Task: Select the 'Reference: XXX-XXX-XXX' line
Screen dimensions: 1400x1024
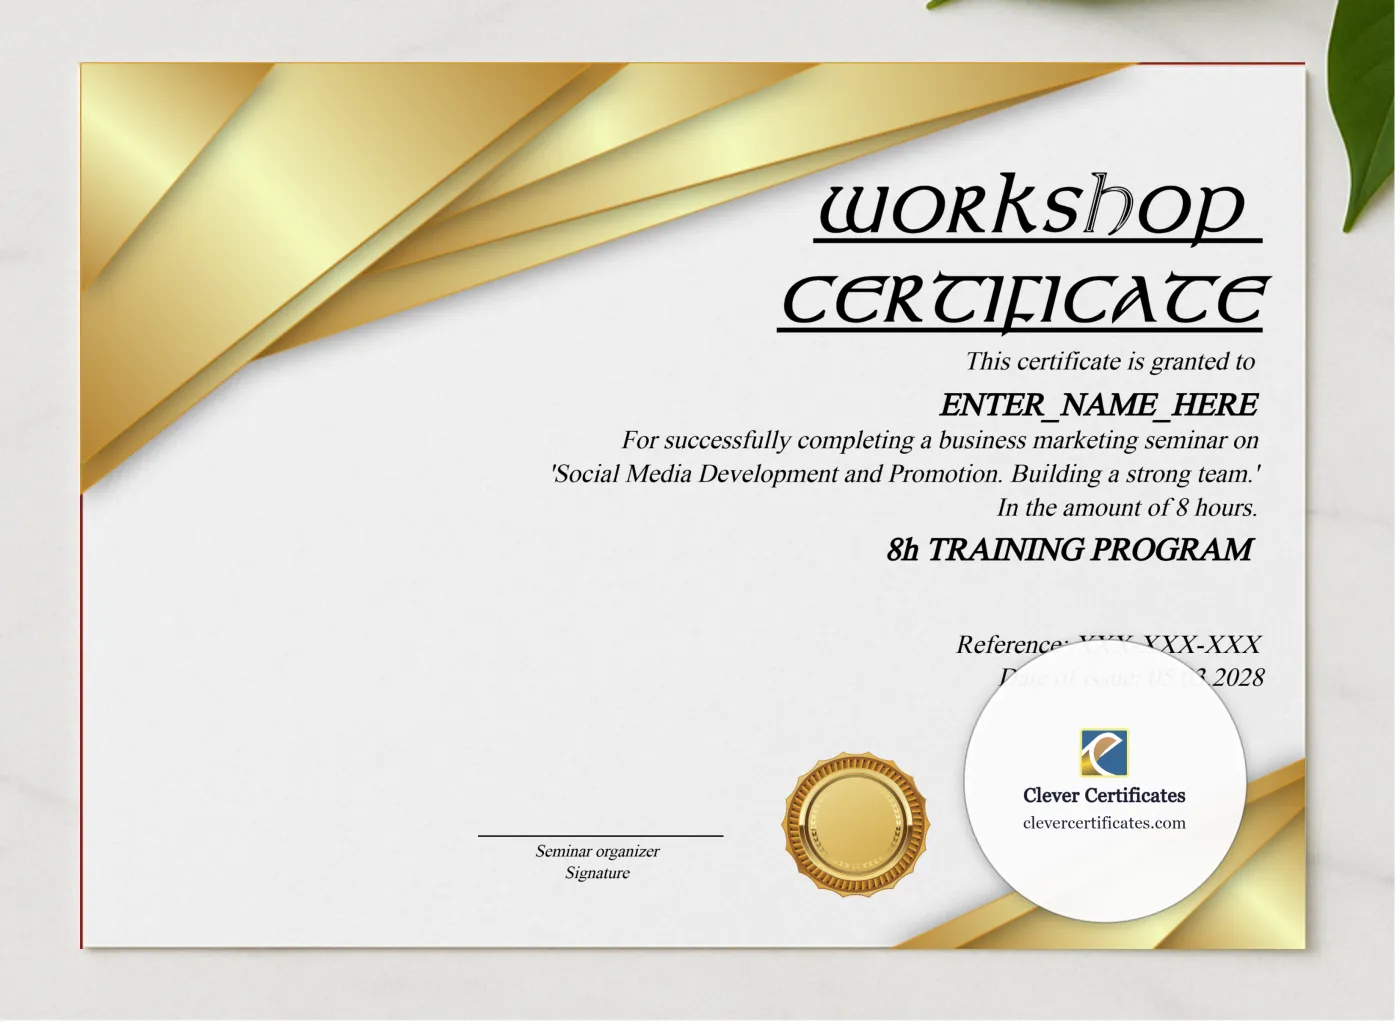Action: (1108, 645)
